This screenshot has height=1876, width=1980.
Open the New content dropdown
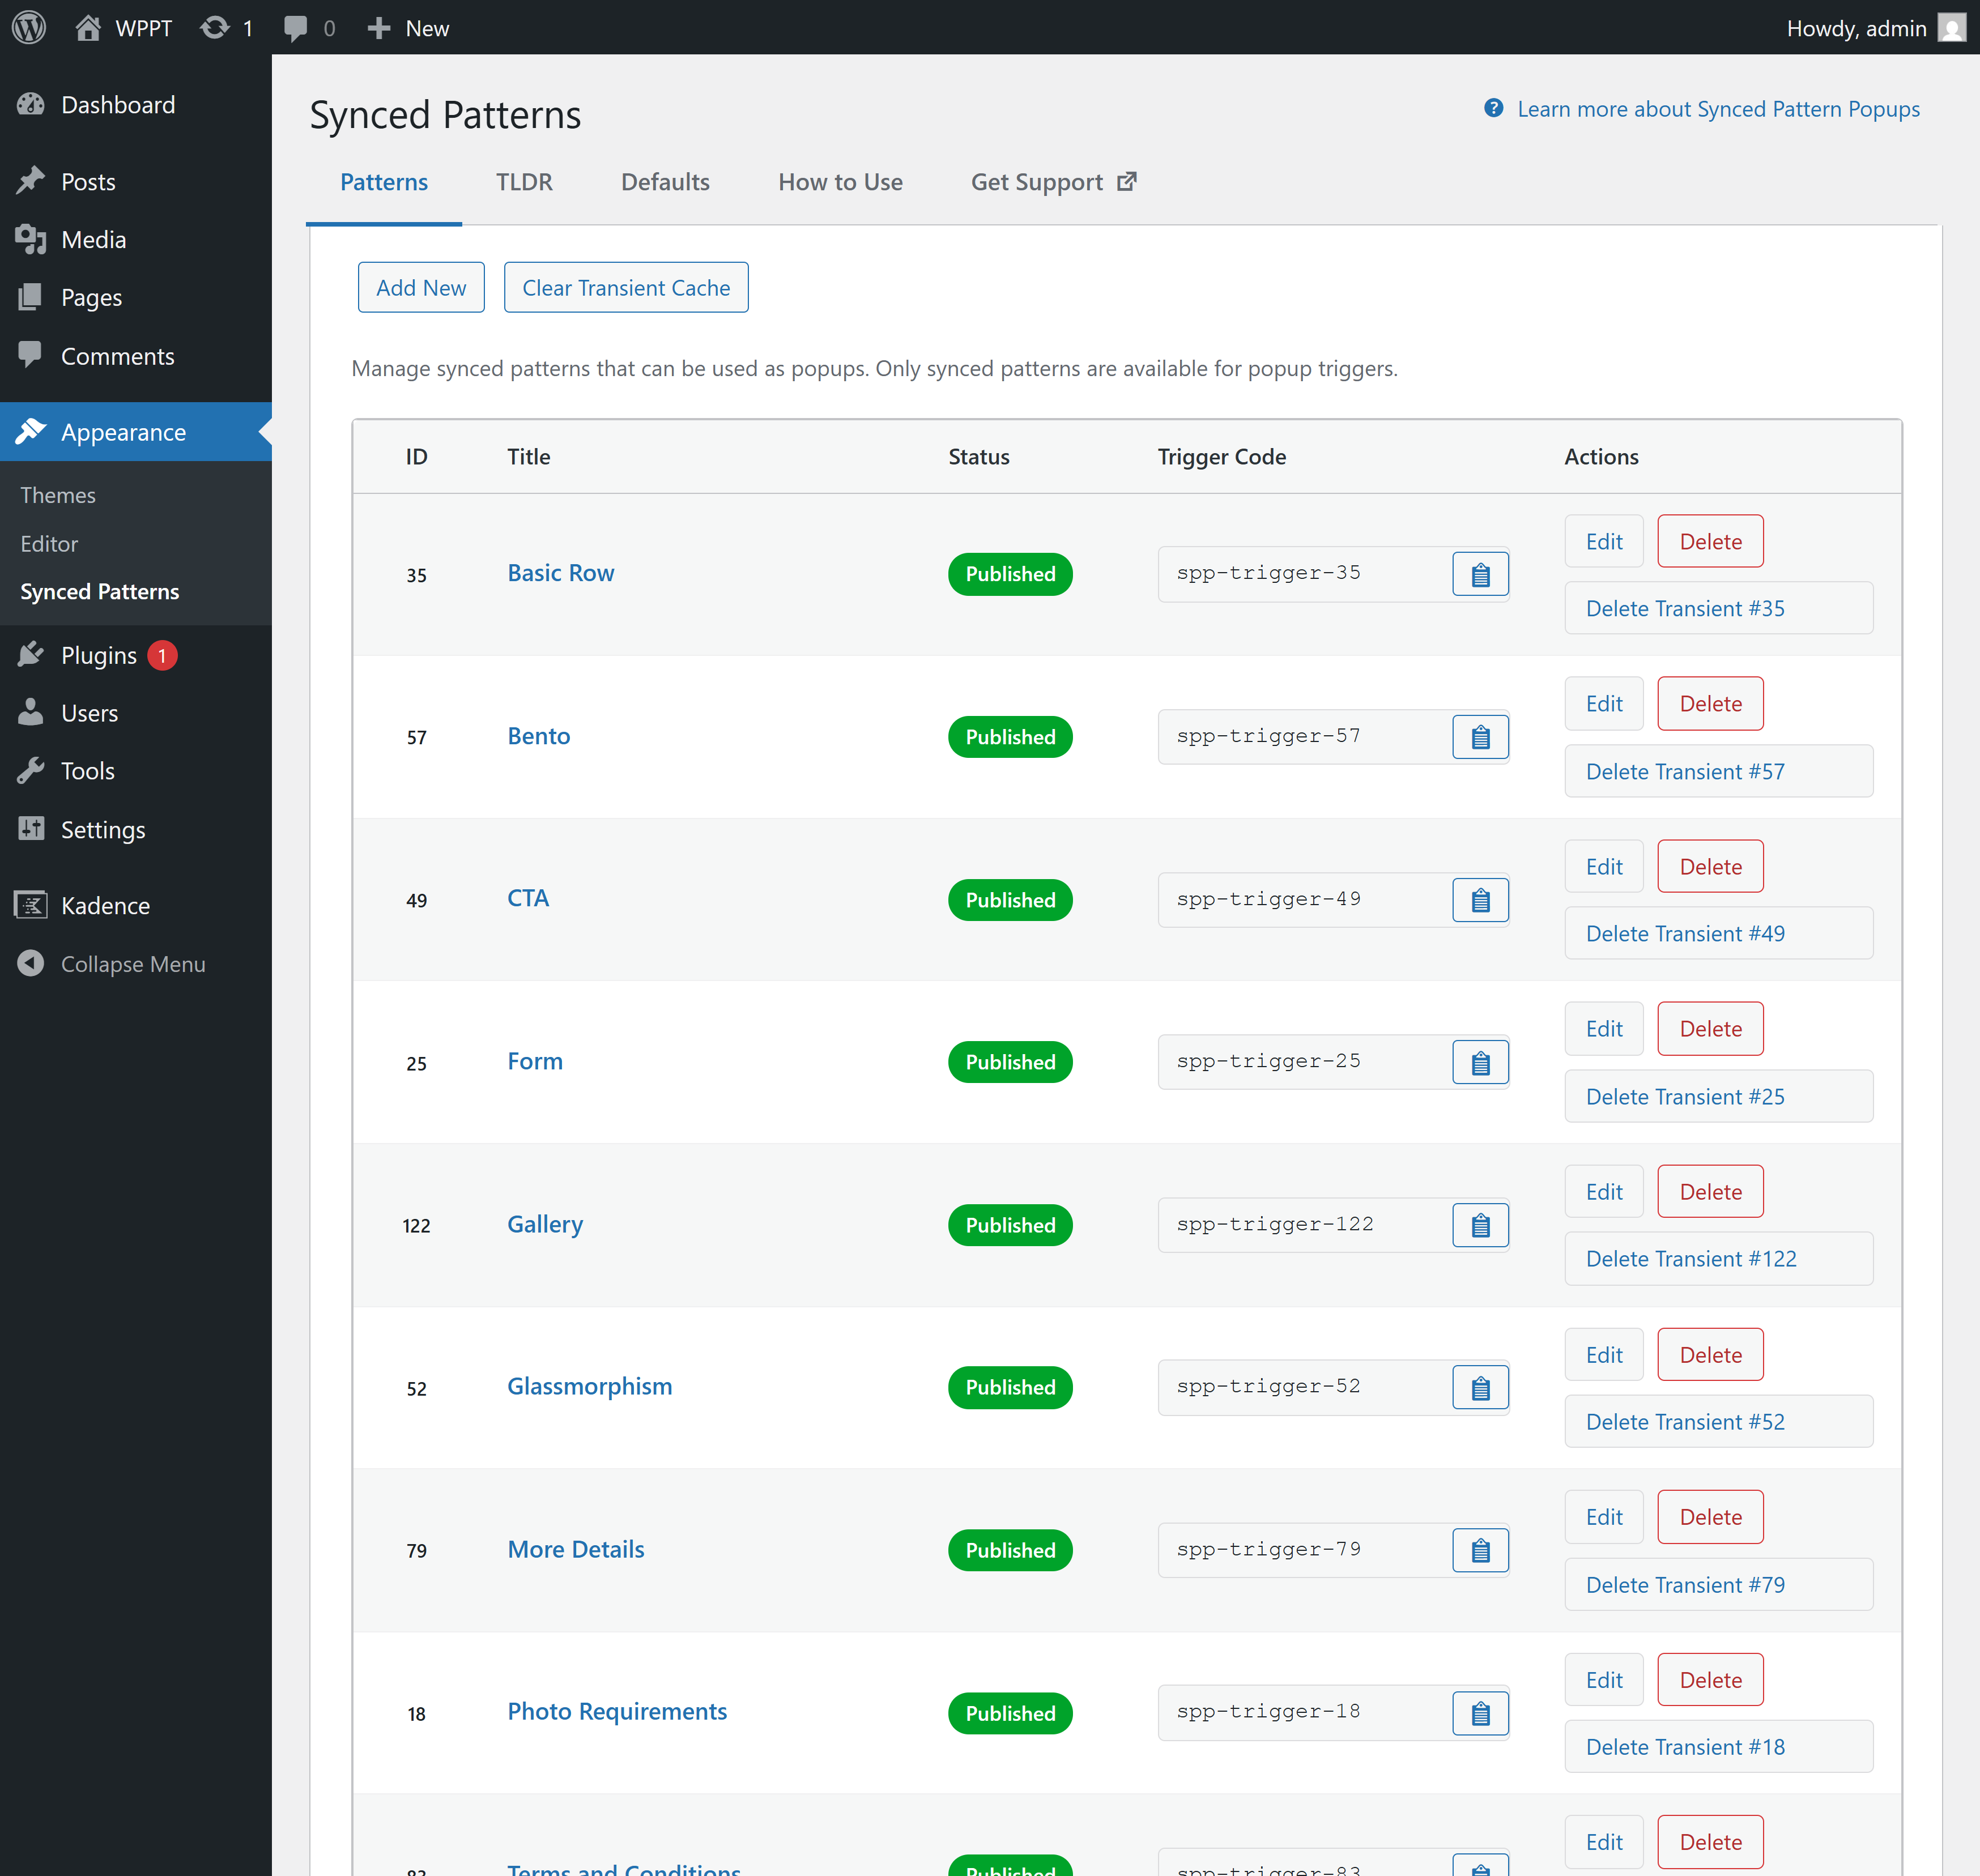pos(408,27)
